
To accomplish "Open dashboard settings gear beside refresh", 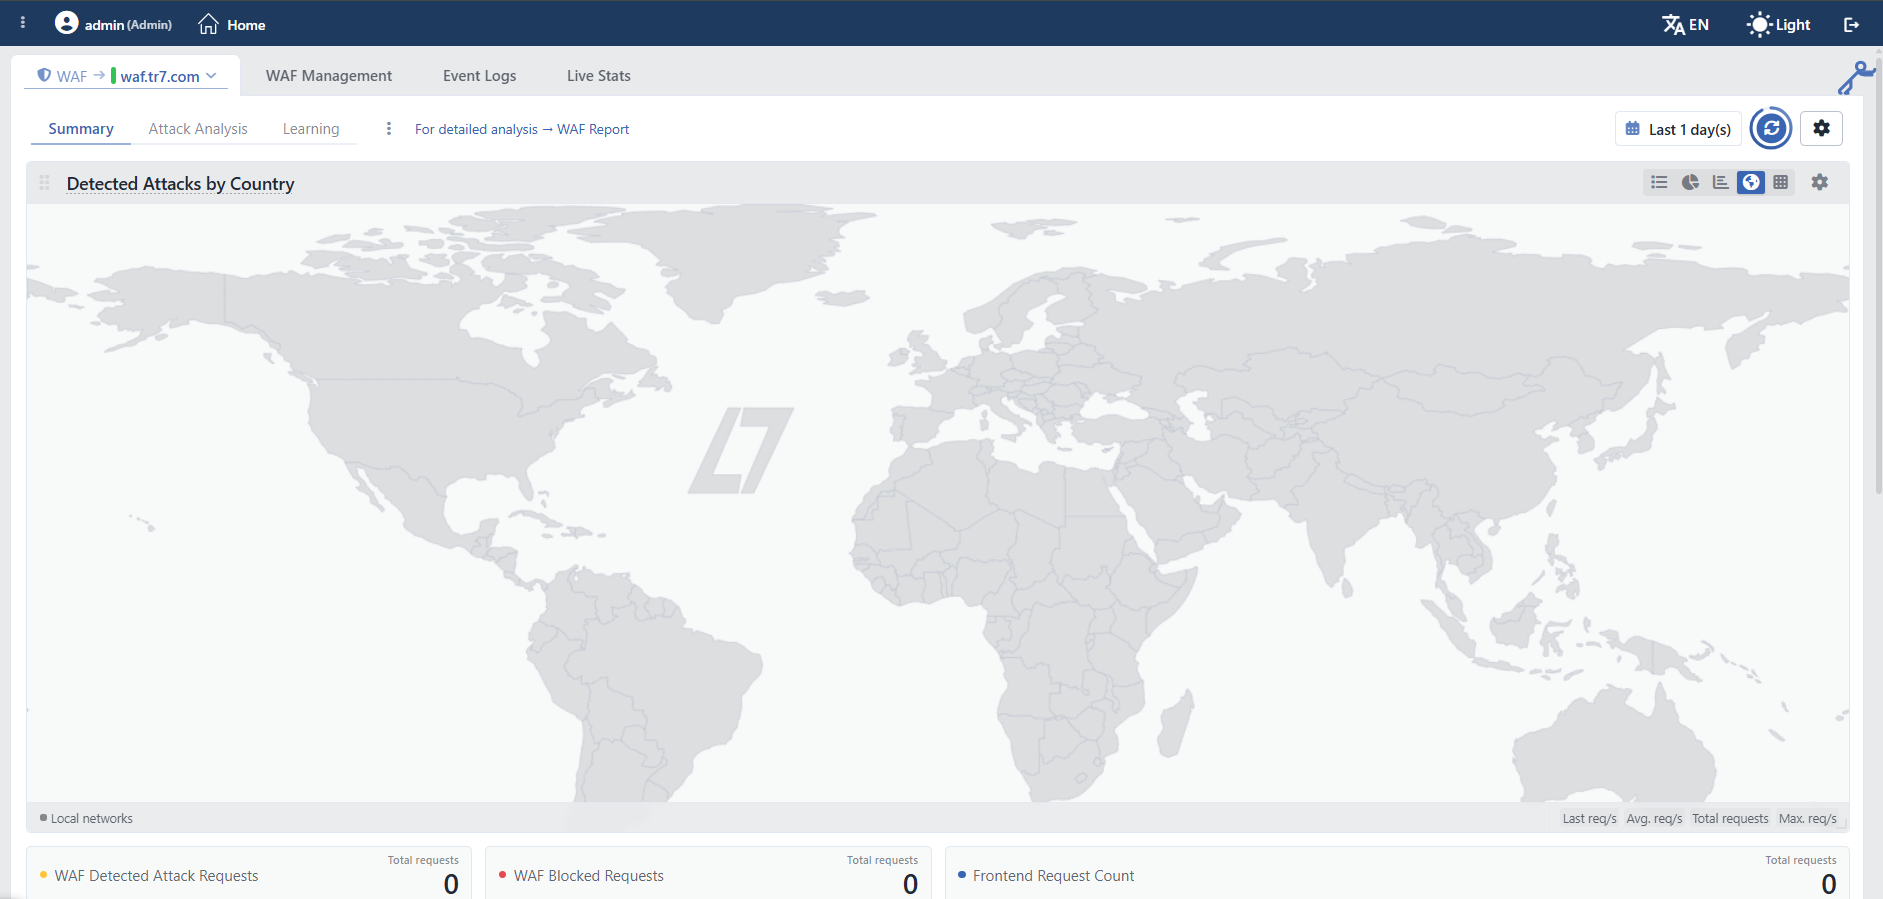I will [x=1821, y=128].
